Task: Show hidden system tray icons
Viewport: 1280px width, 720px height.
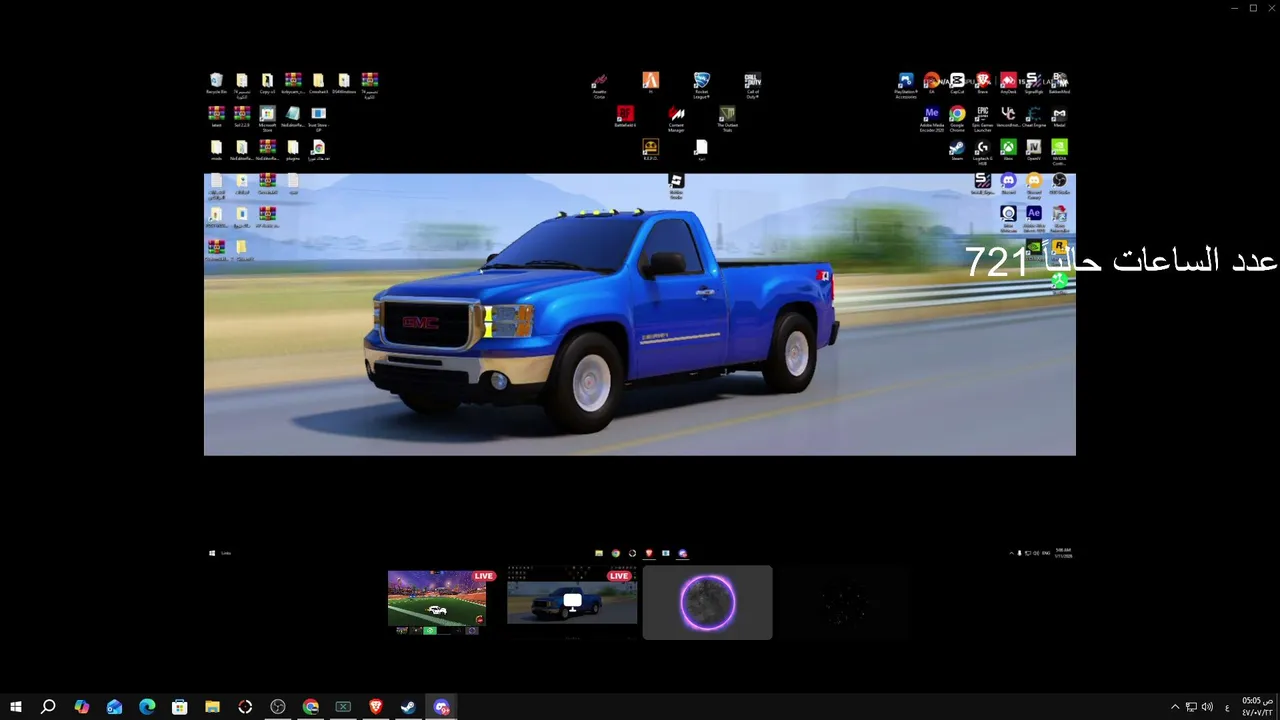Action: point(1175,707)
